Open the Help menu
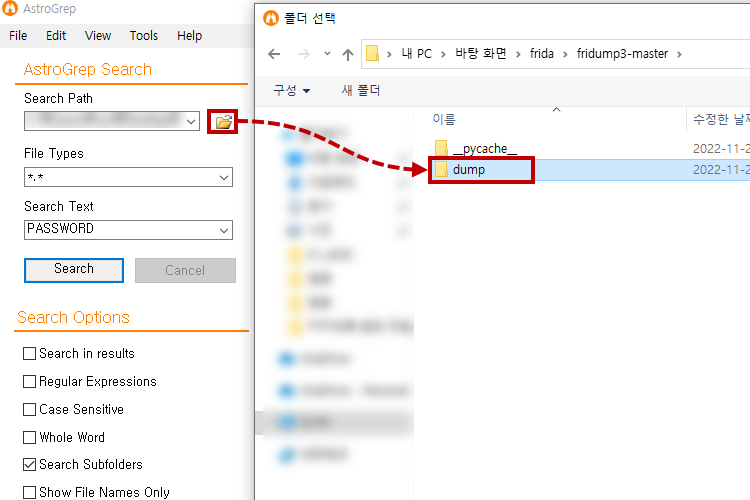This screenshot has height=500, width=750. pos(189,36)
